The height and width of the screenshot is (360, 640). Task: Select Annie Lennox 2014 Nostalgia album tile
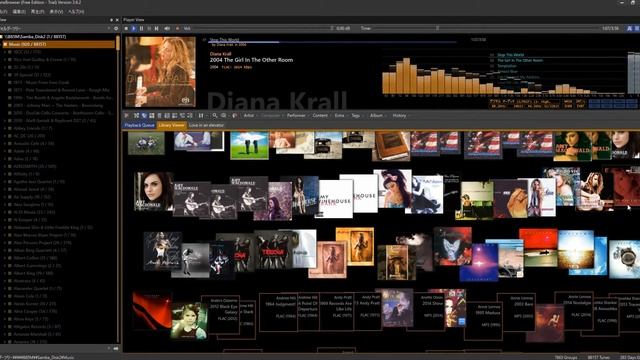click(575, 311)
